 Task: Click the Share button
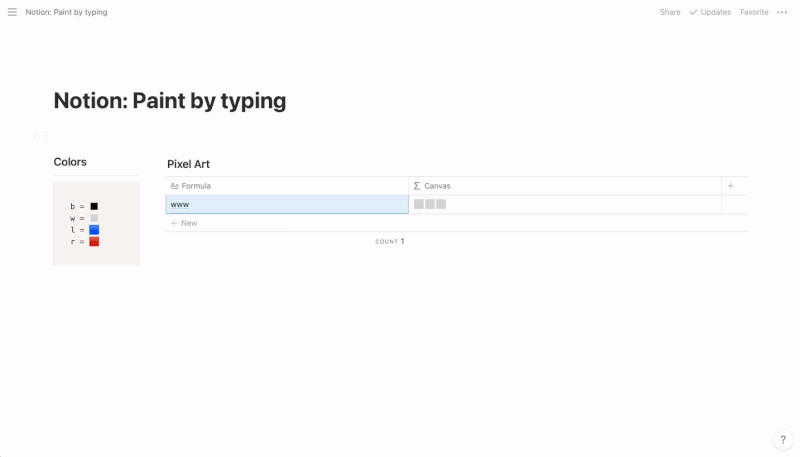[670, 12]
